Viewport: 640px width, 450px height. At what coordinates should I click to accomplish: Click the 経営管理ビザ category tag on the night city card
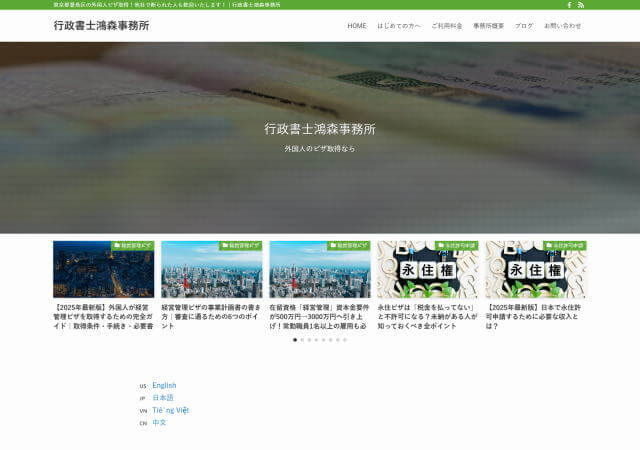click(133, 245)
